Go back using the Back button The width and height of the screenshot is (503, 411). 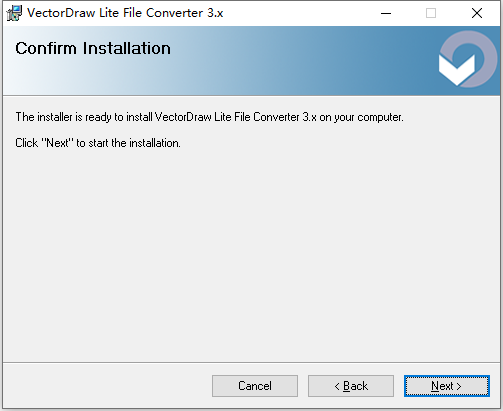click(351, 386)
